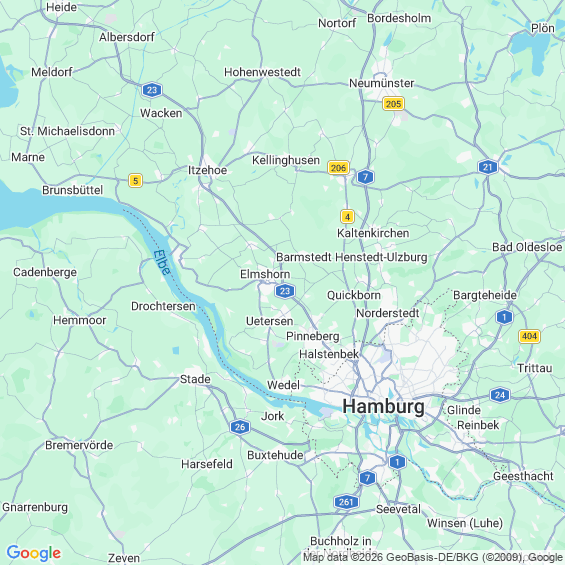Click the Map data attribution text
Viewport: 565px width, 565px height.
coord(433,557)
